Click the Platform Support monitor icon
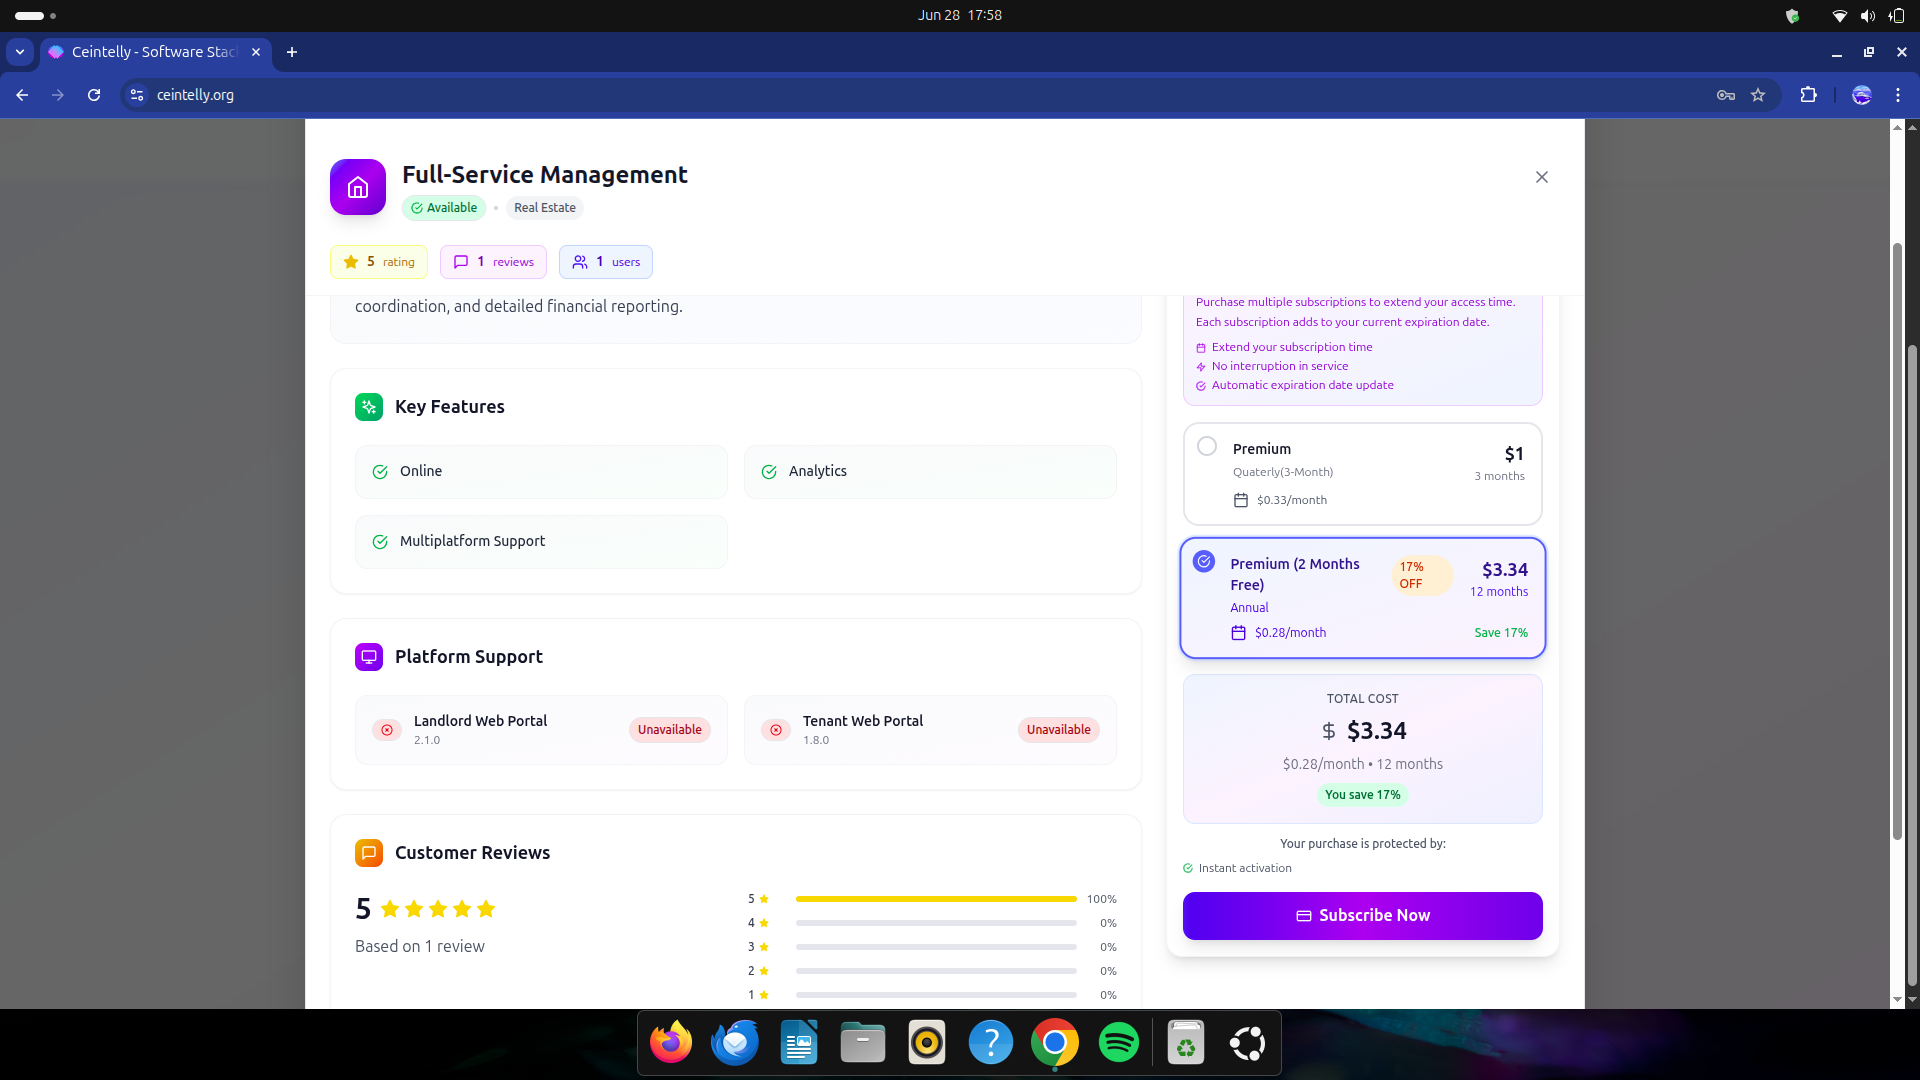Viewport: 1920px width, 1080px height. [369, 657]
